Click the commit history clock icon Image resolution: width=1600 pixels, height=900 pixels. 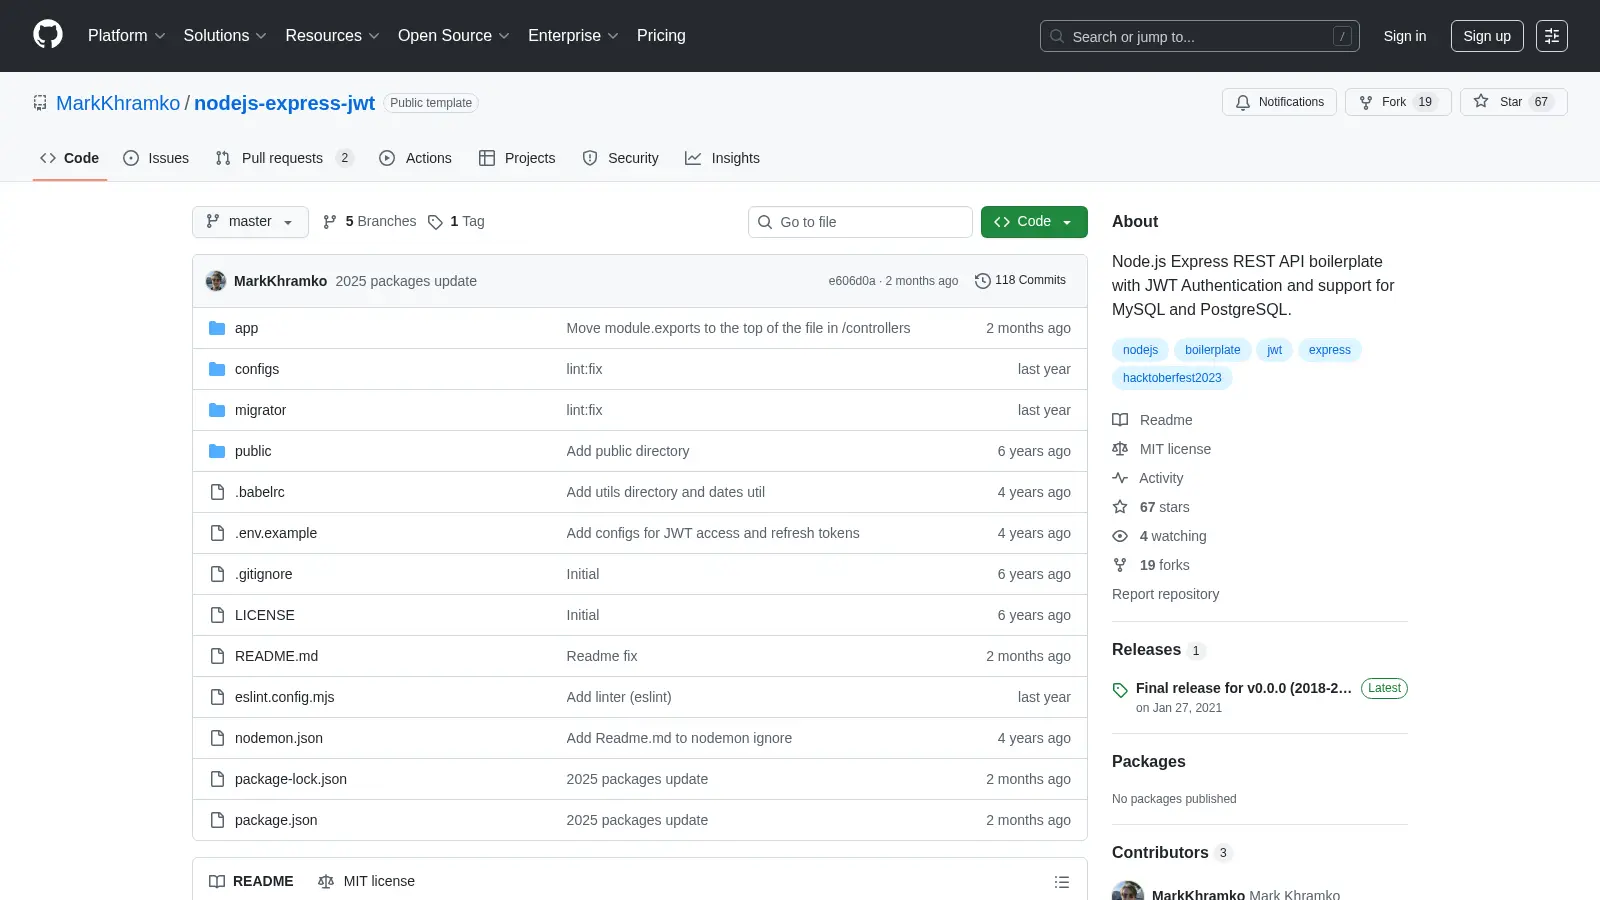tap(983, 281)
